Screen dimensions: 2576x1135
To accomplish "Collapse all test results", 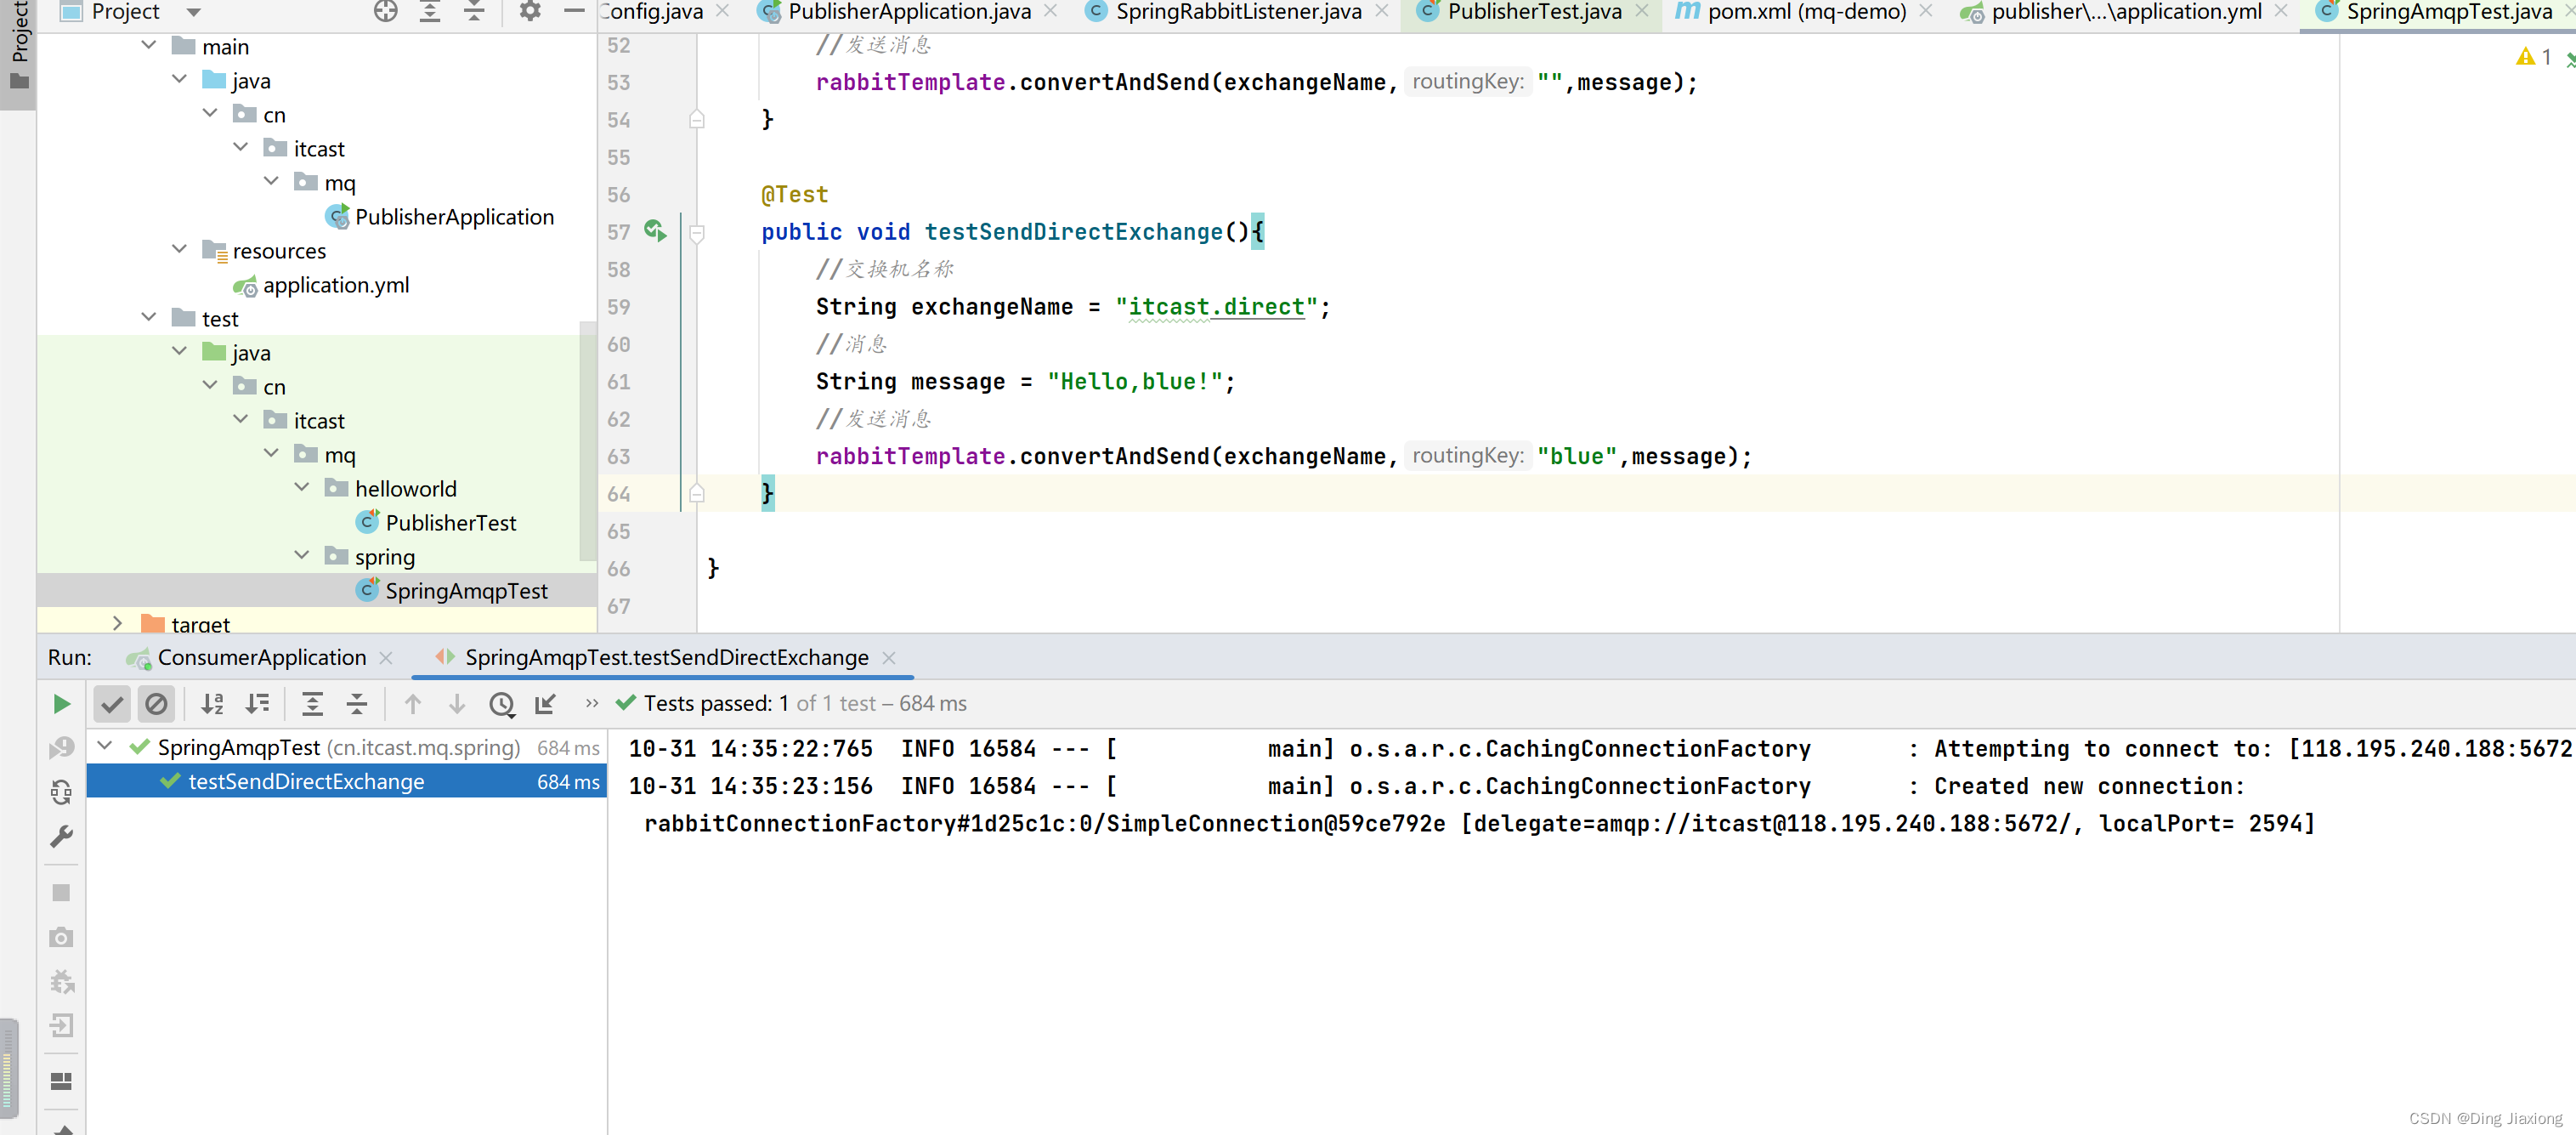I will [357, 704].
